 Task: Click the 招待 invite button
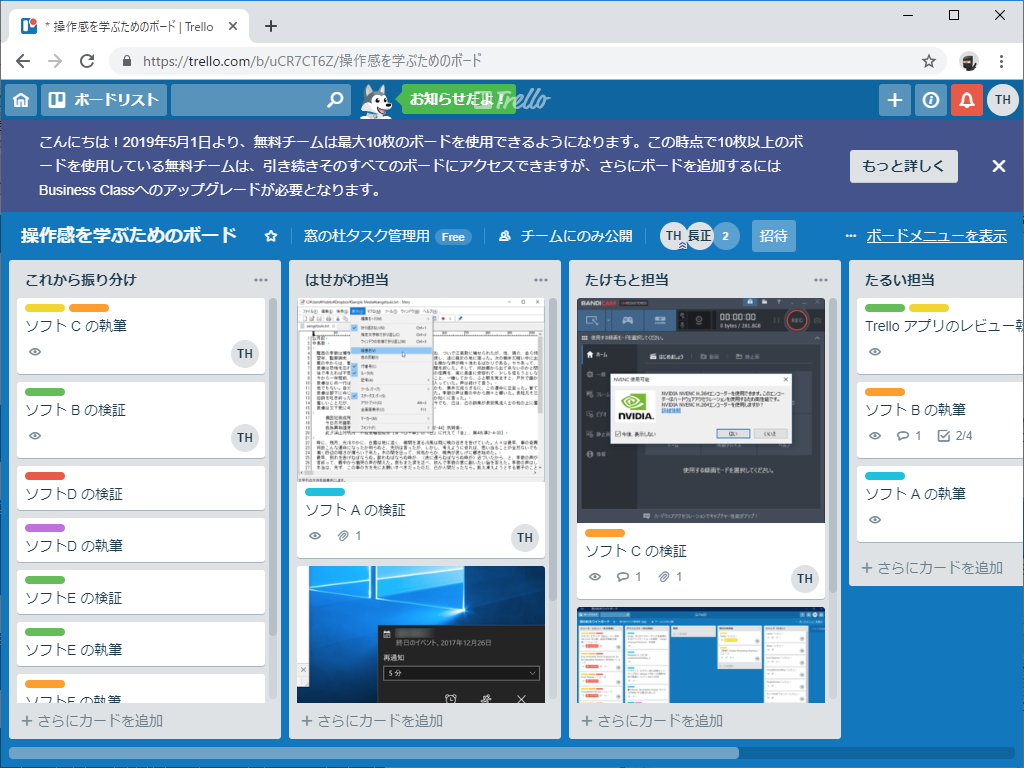point(772,235)
